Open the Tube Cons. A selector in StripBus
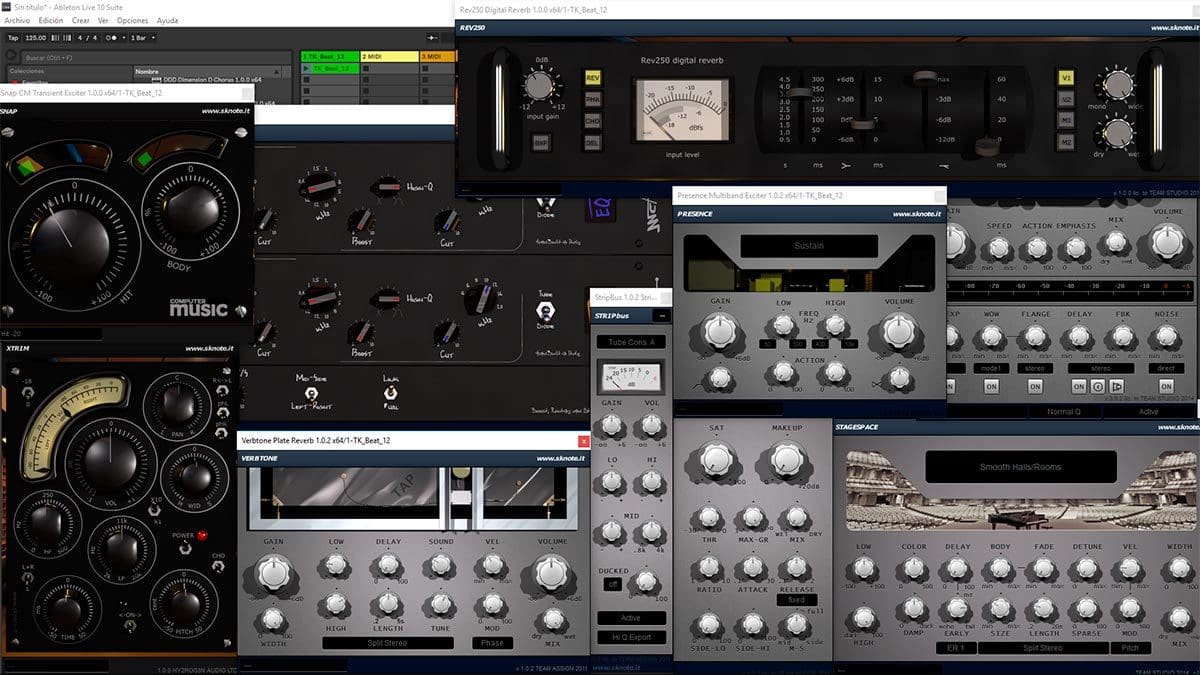This screenshot has width=1200, height=675. point(632,341)
